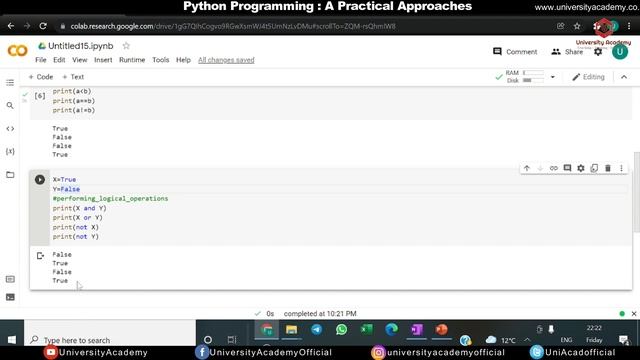The width and height of the screenshot is (640, 360).
Task: Delete the current cell
Action: [x=608, y=168]
